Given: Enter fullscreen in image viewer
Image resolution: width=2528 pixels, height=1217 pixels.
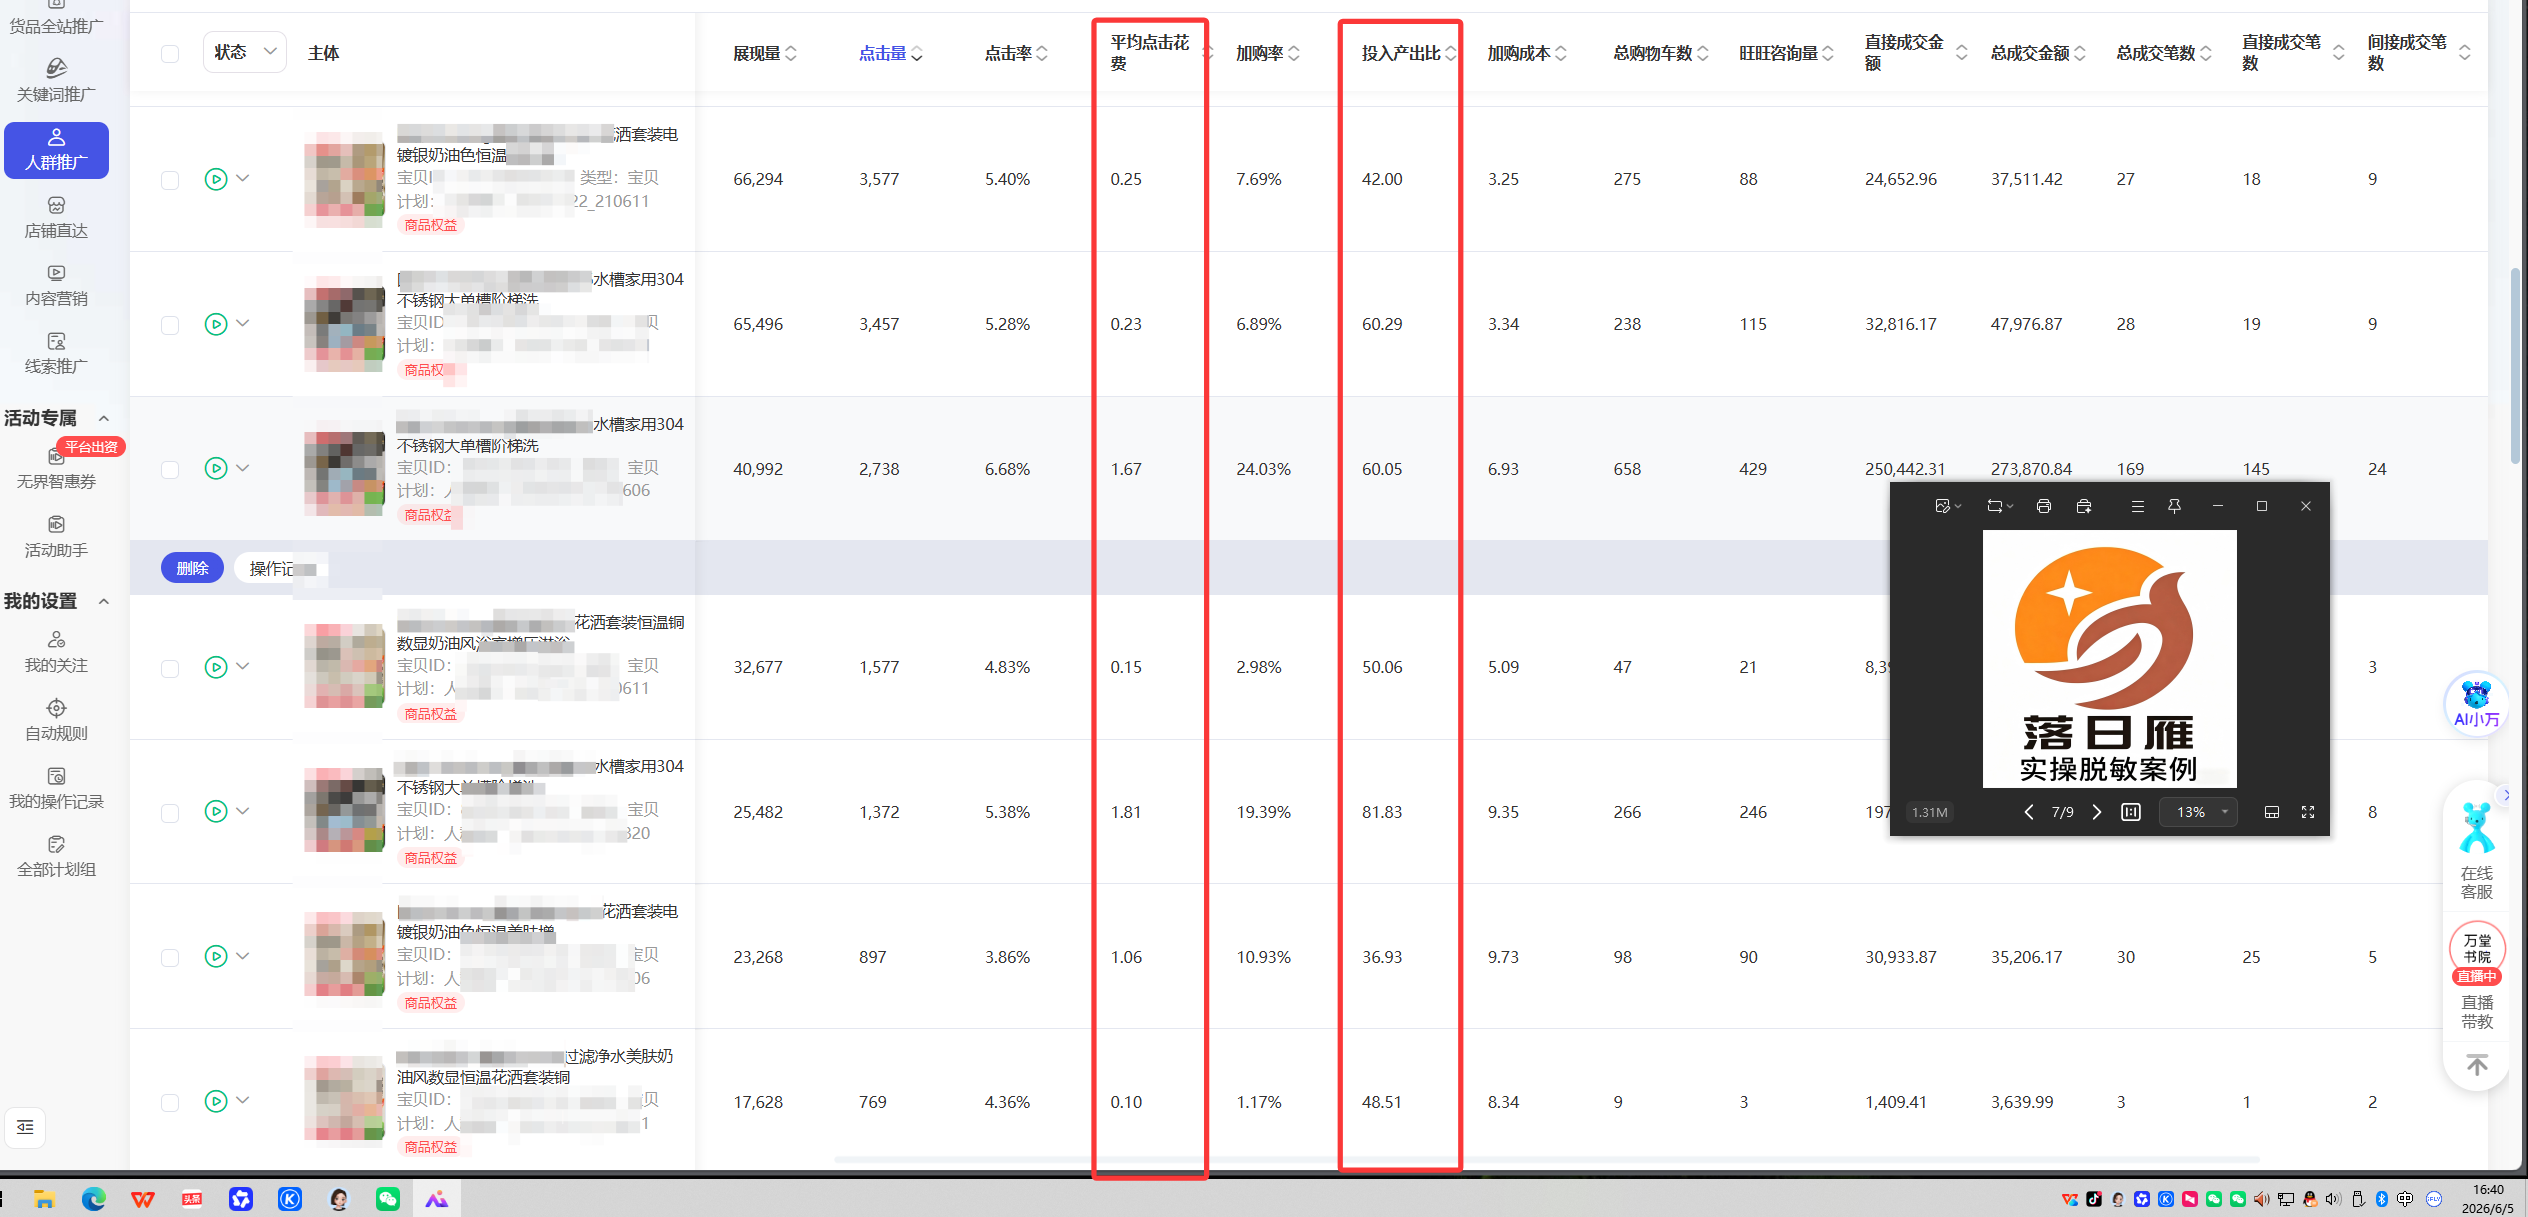Looking at the screenshot, I should tap(2308, 812).
